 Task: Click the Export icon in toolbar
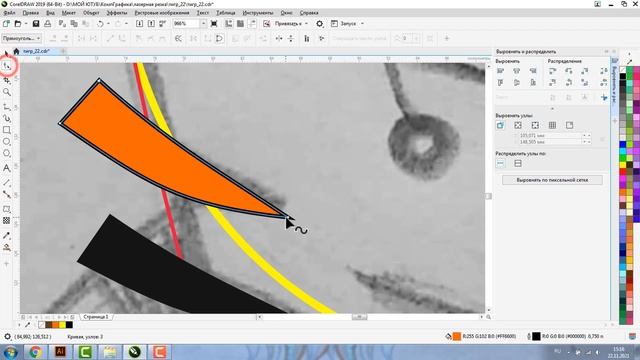coord(151,24)
